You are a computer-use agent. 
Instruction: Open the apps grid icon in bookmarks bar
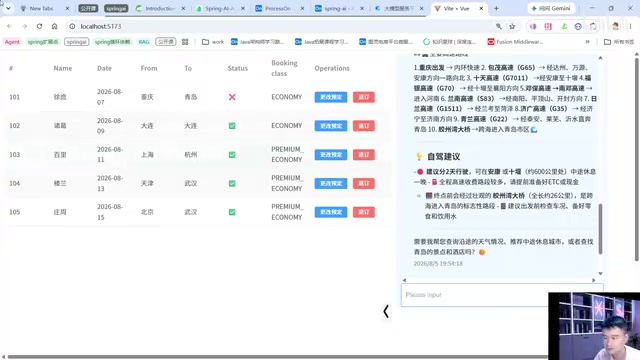pos(185,42)
